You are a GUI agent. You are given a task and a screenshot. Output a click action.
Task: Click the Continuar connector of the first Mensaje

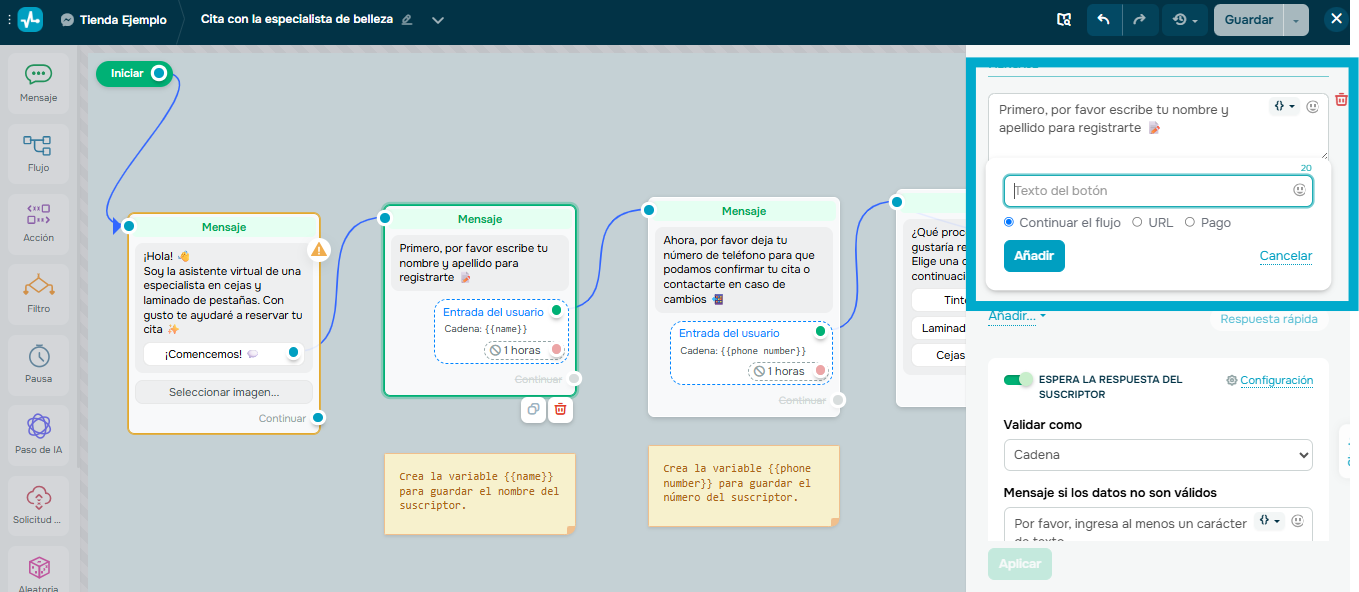click(317, 417)
